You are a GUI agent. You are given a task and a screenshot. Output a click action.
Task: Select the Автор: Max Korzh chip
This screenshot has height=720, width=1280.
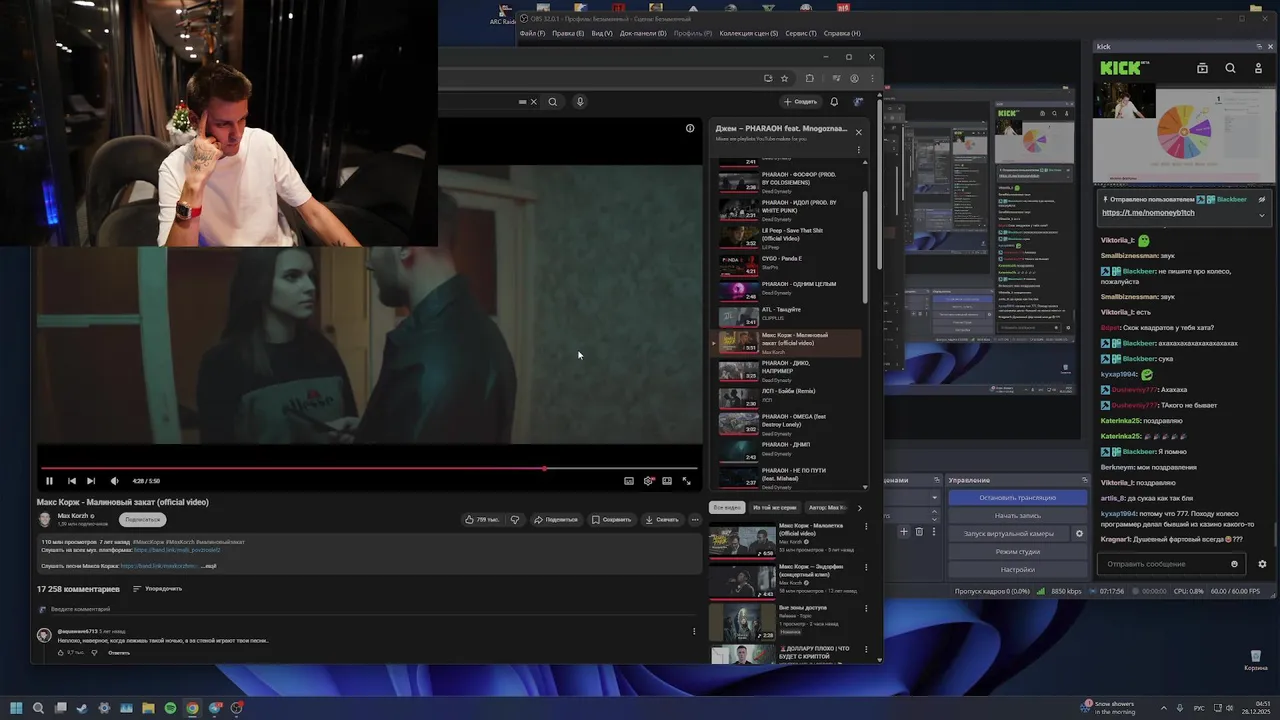click(x=828, y=507)
